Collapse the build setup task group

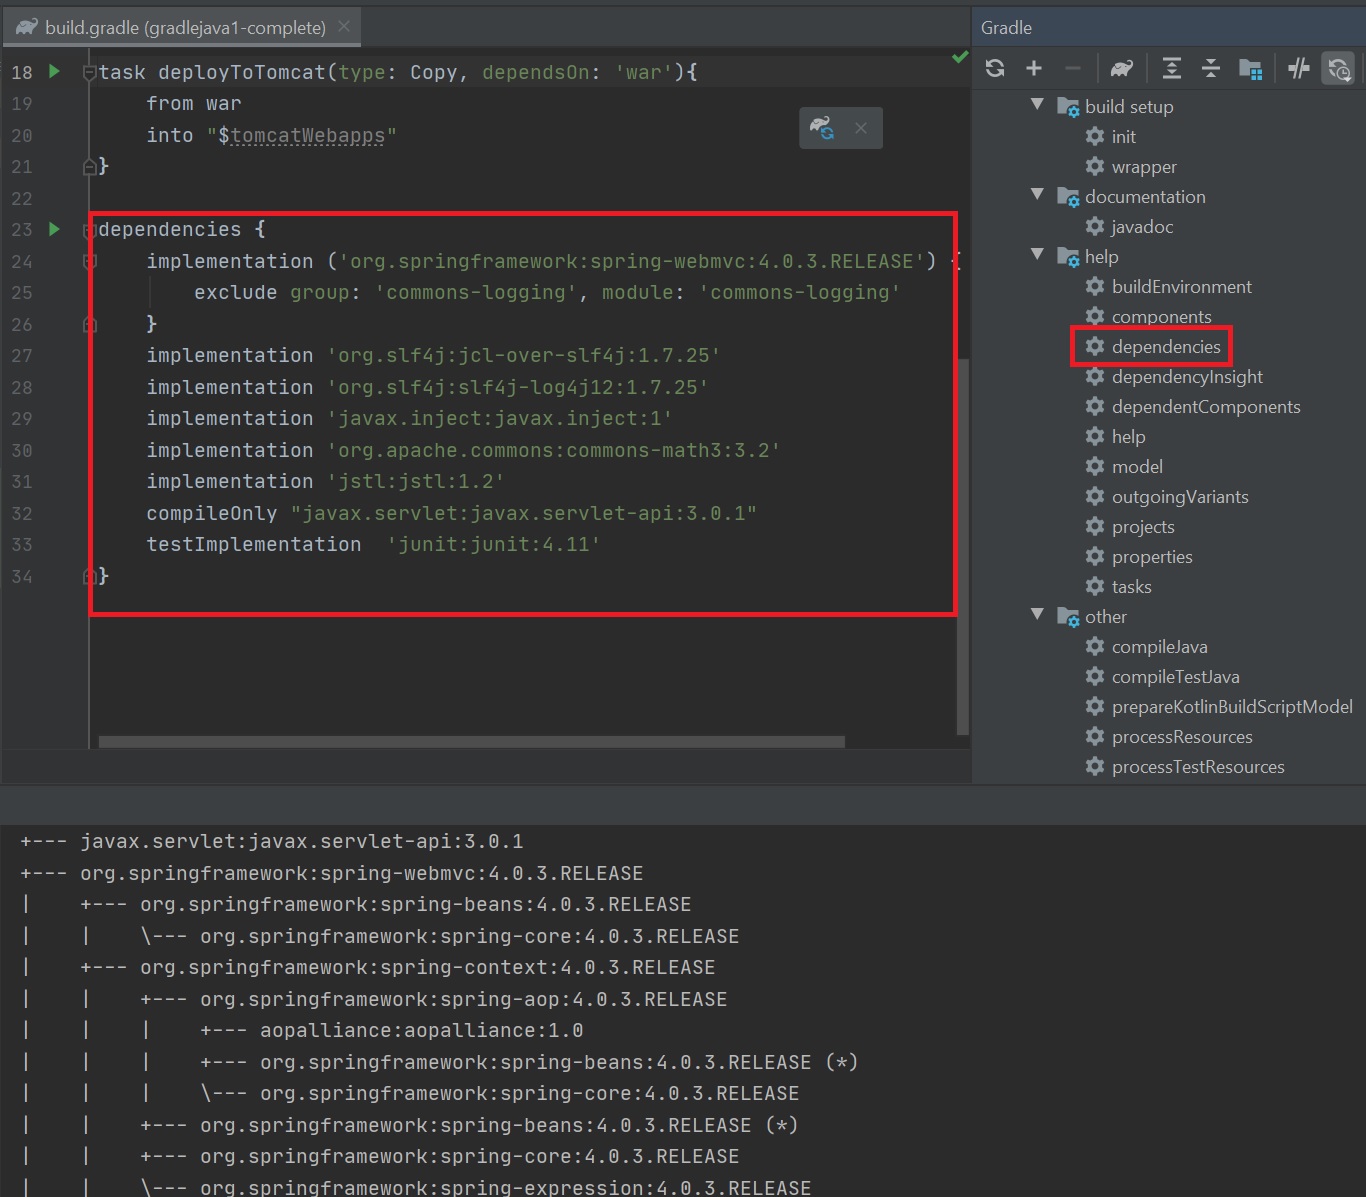[1037, 105]
